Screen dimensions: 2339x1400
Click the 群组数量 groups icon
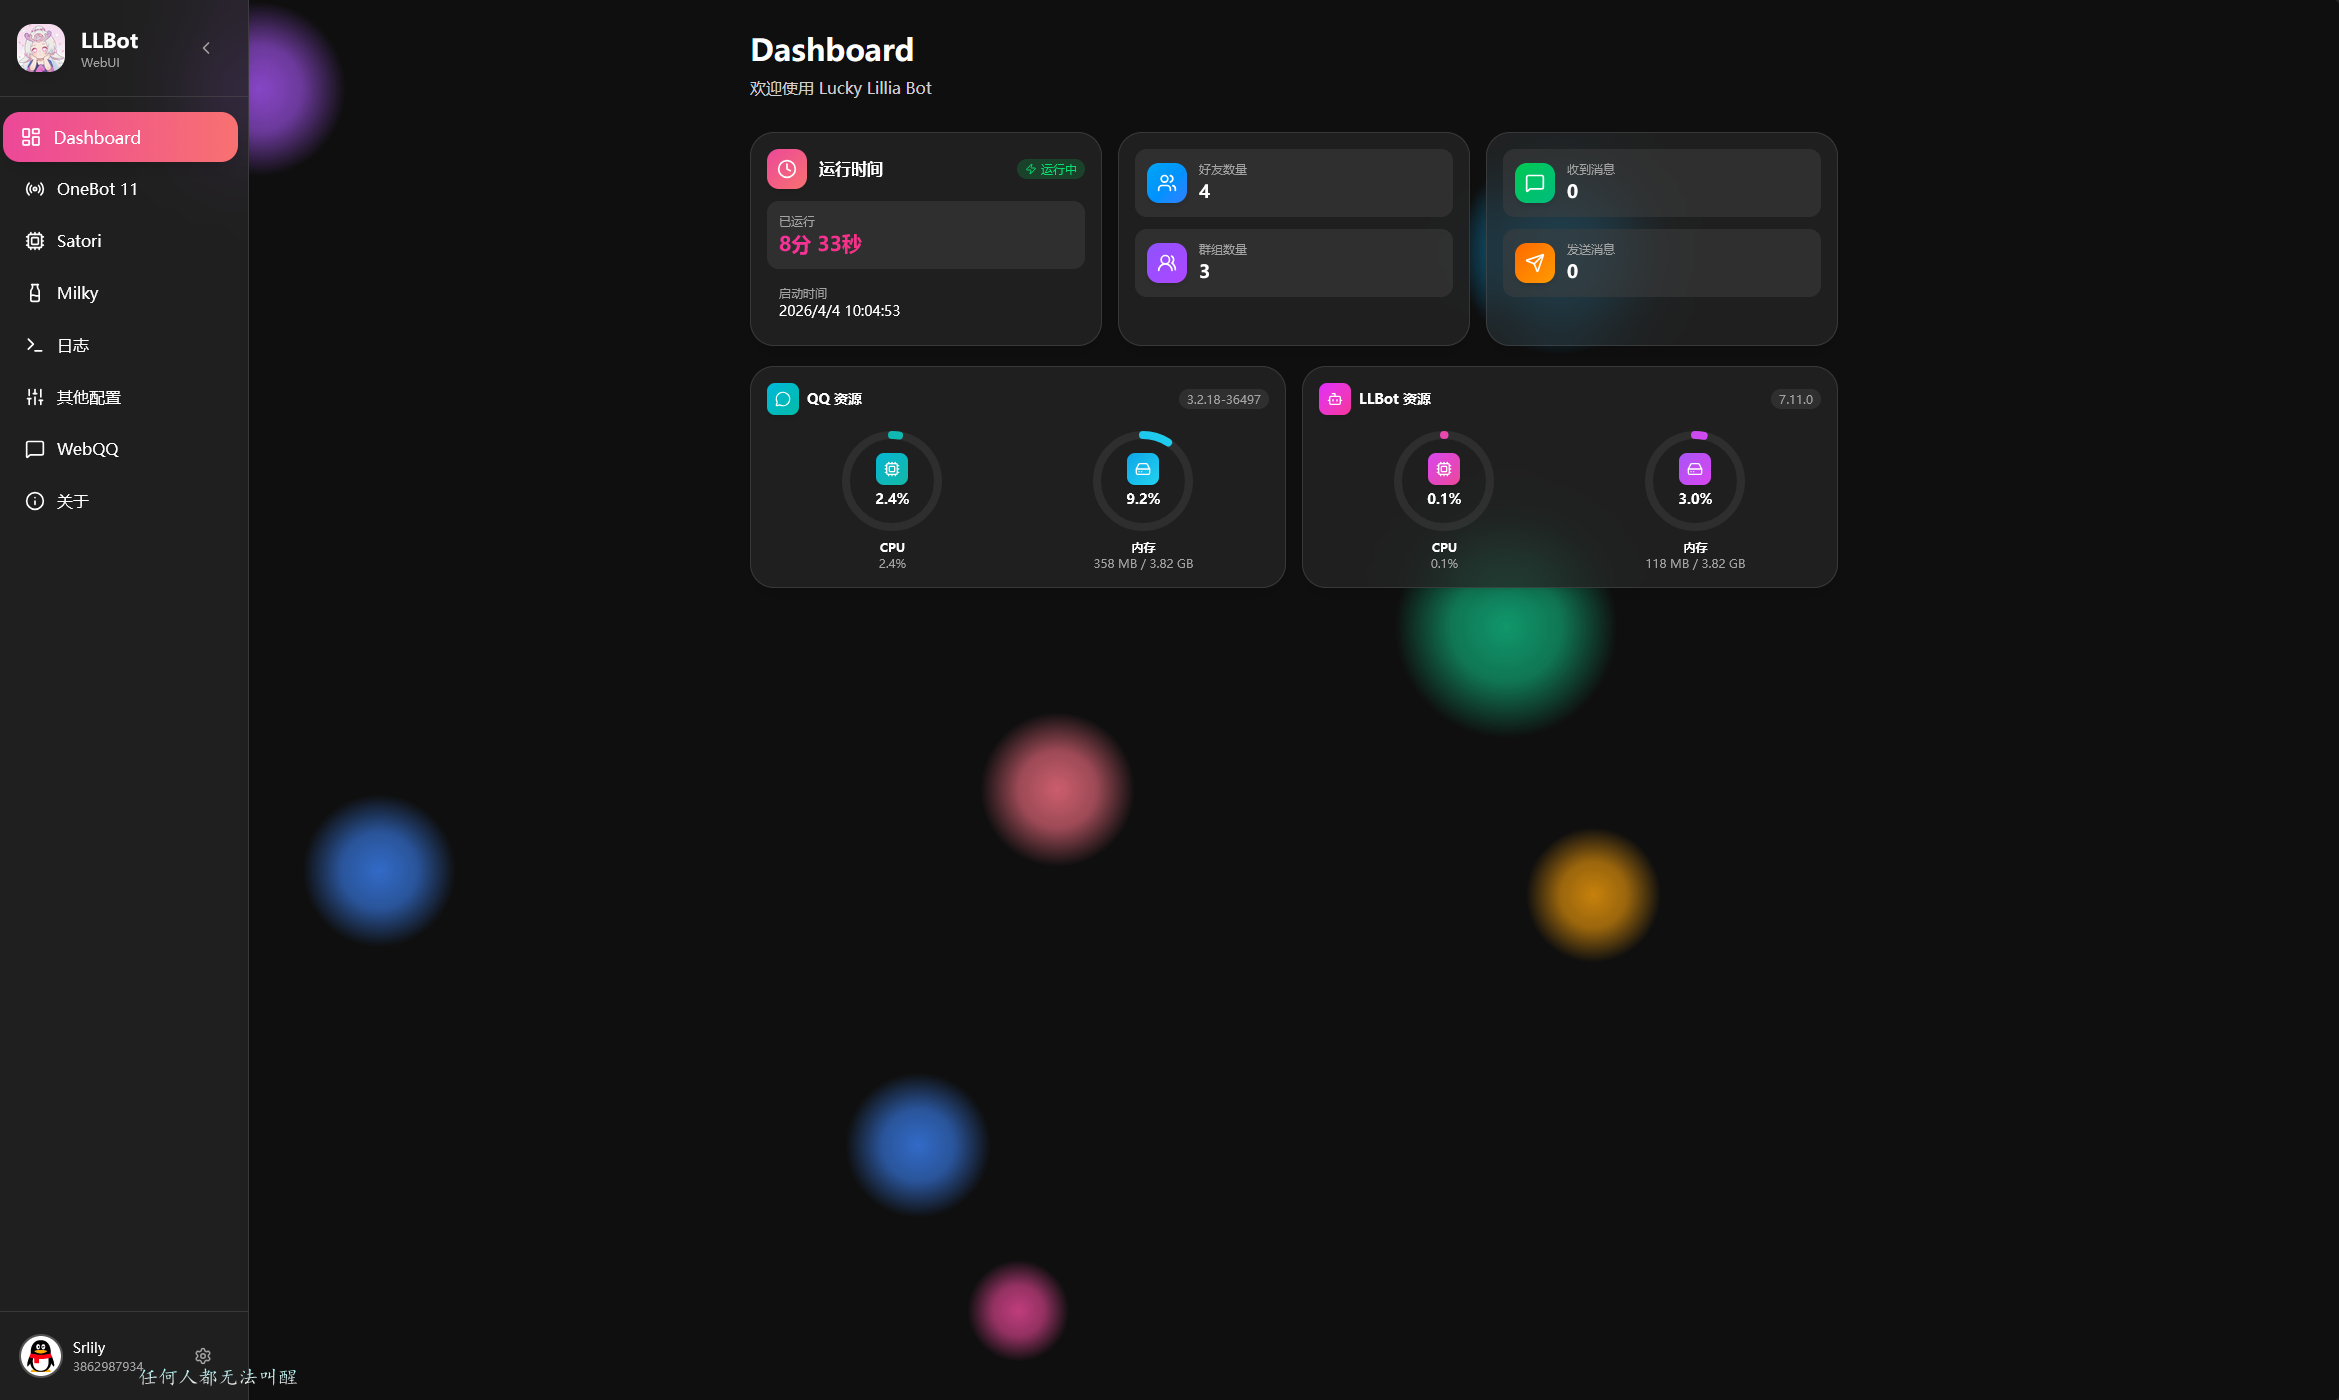point(1166,263)
